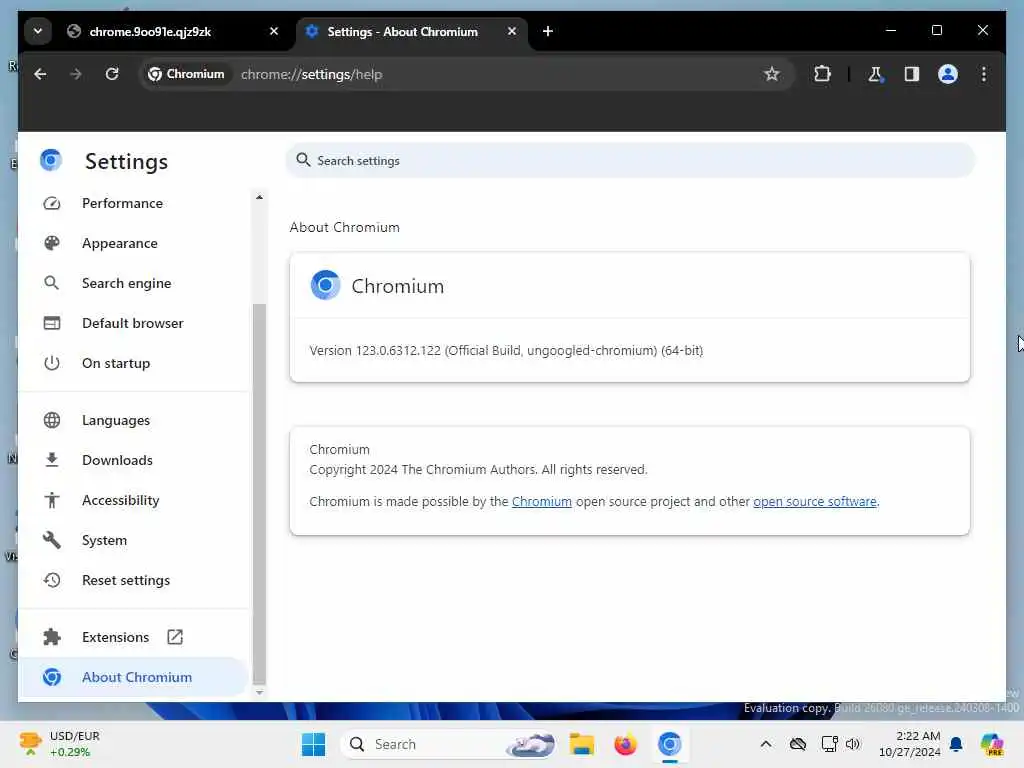This screenshot has width=1024, height=768.
Task: Click the sidebar scroll-down arrow
Action: pos(259,692)
